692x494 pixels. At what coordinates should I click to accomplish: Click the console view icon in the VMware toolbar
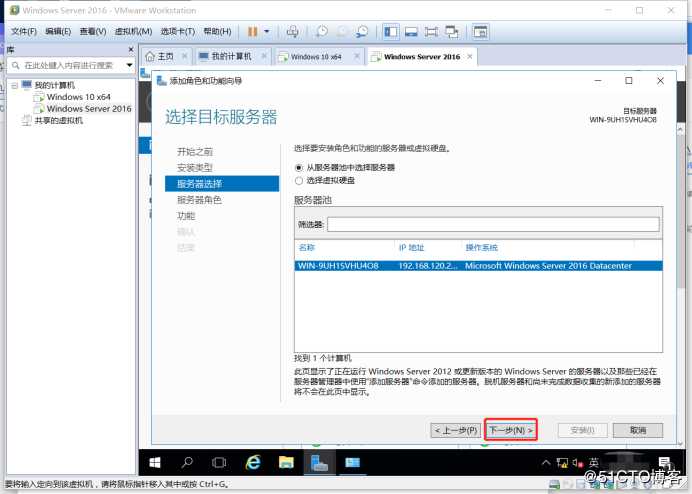(480, 32)
